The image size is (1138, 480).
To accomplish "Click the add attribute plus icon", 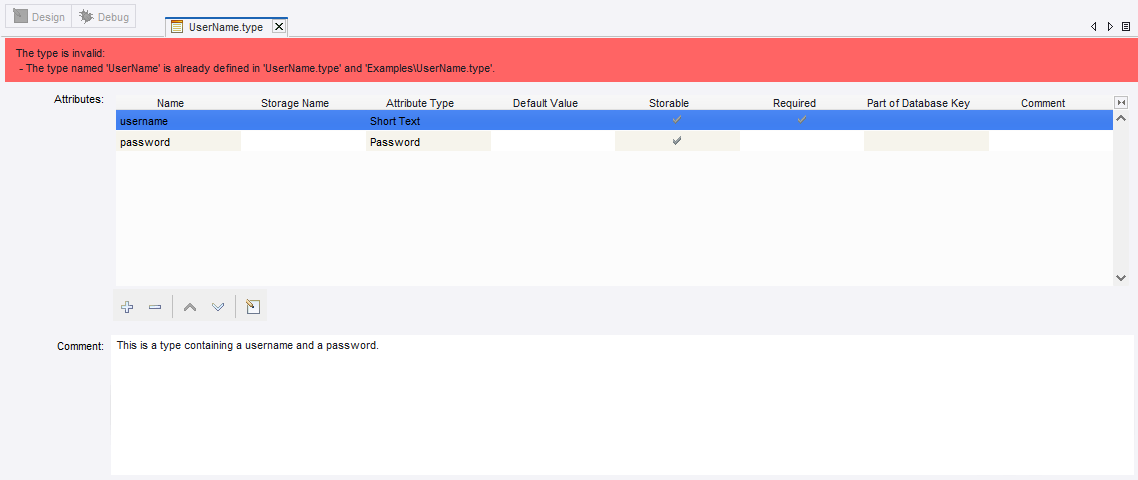I will (127, 307).
